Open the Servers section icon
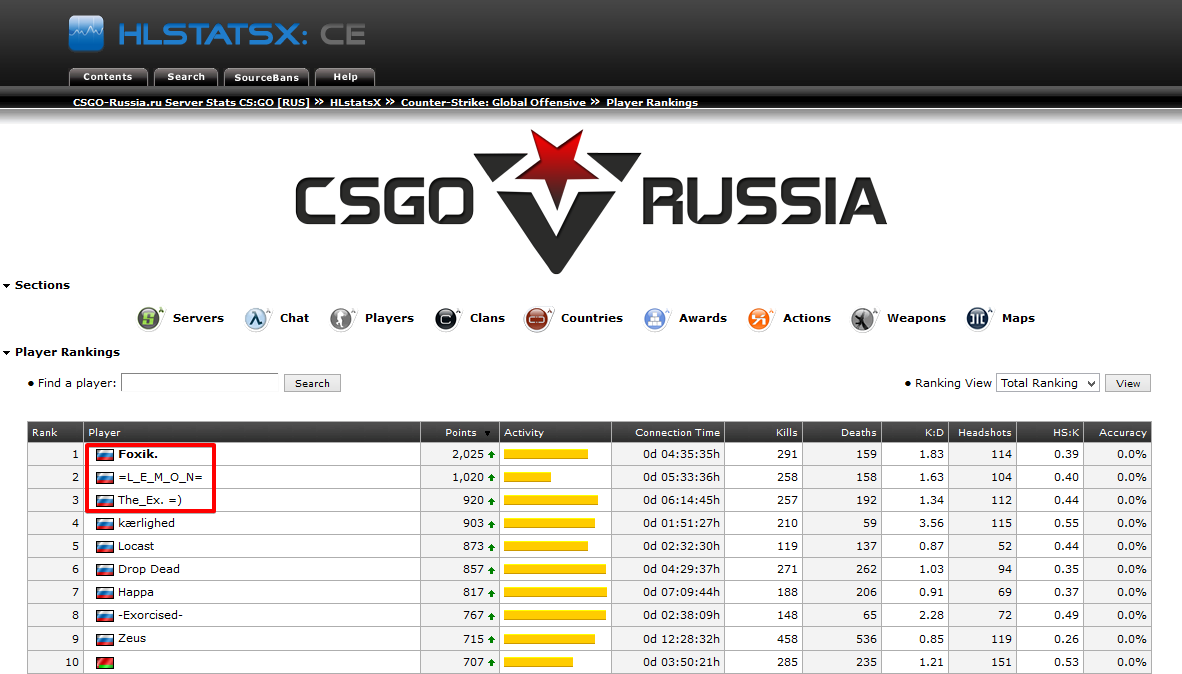This screenshot has width=1182, height=674. coord(150,318)
